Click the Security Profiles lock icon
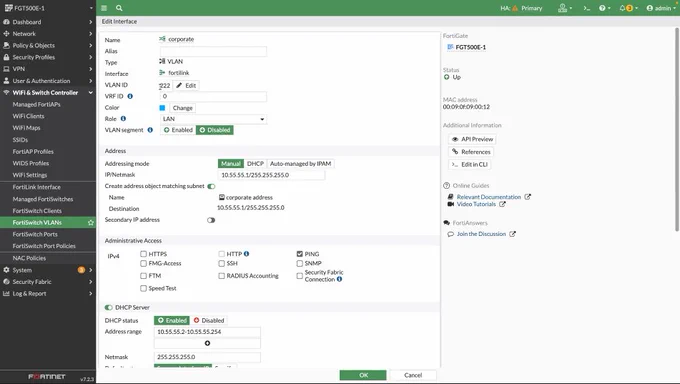Screen dimensions: 680x384 (6, 57)
